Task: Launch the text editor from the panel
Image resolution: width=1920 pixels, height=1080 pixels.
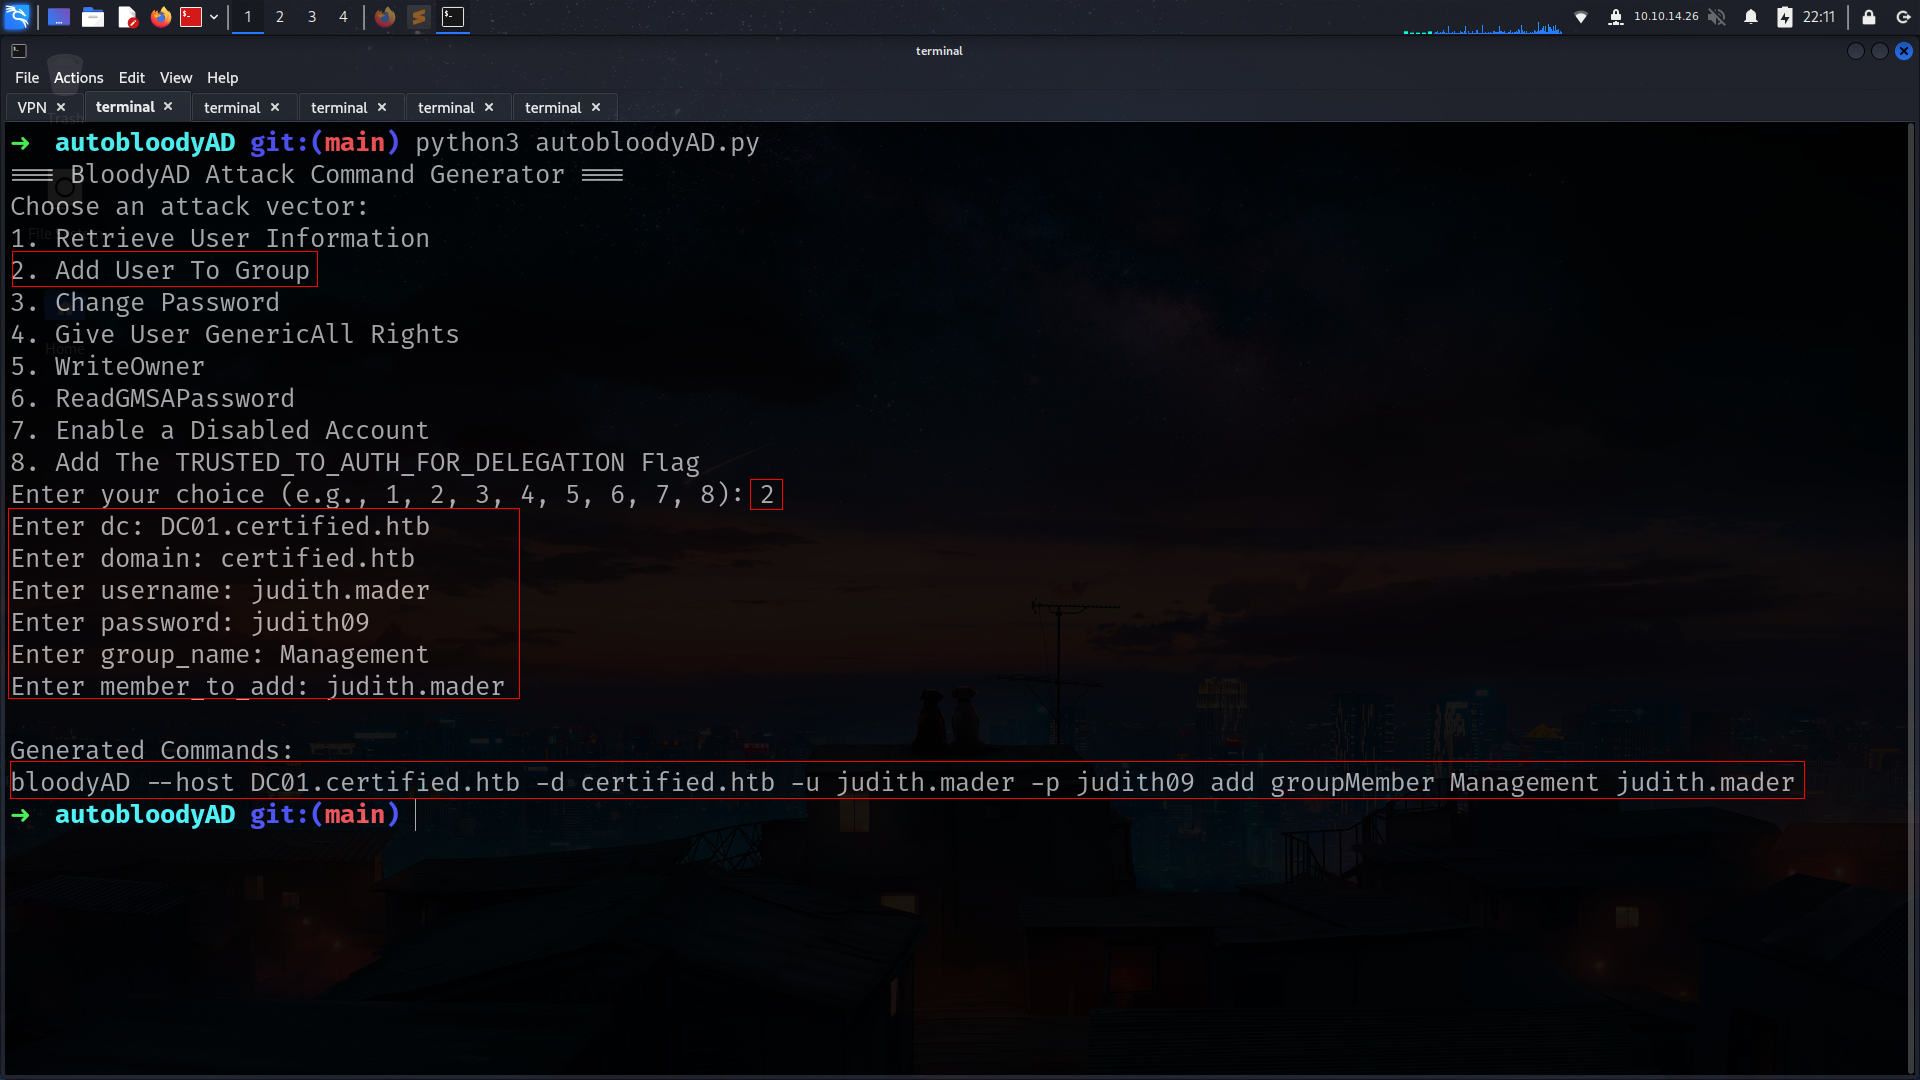Action: 127,17
